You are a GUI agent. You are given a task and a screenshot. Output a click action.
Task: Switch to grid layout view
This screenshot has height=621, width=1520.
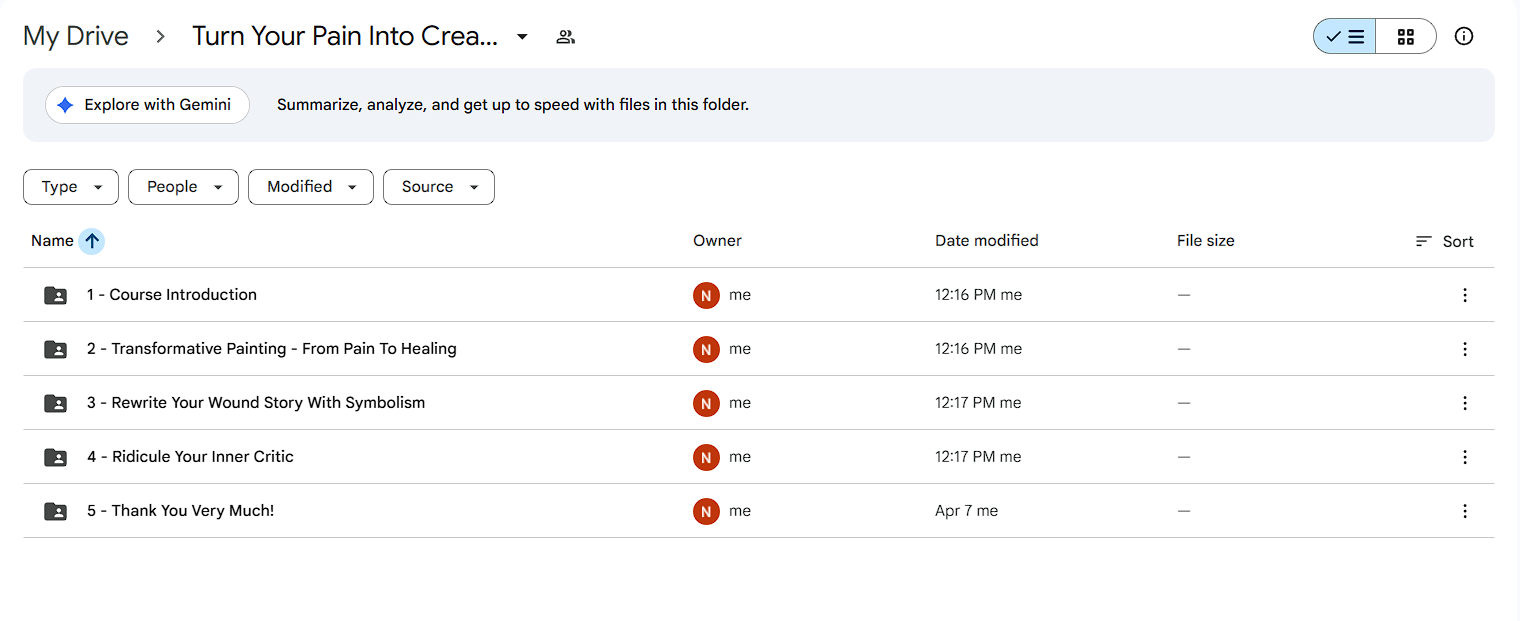pyautogui.click(x=1406, y=37)
